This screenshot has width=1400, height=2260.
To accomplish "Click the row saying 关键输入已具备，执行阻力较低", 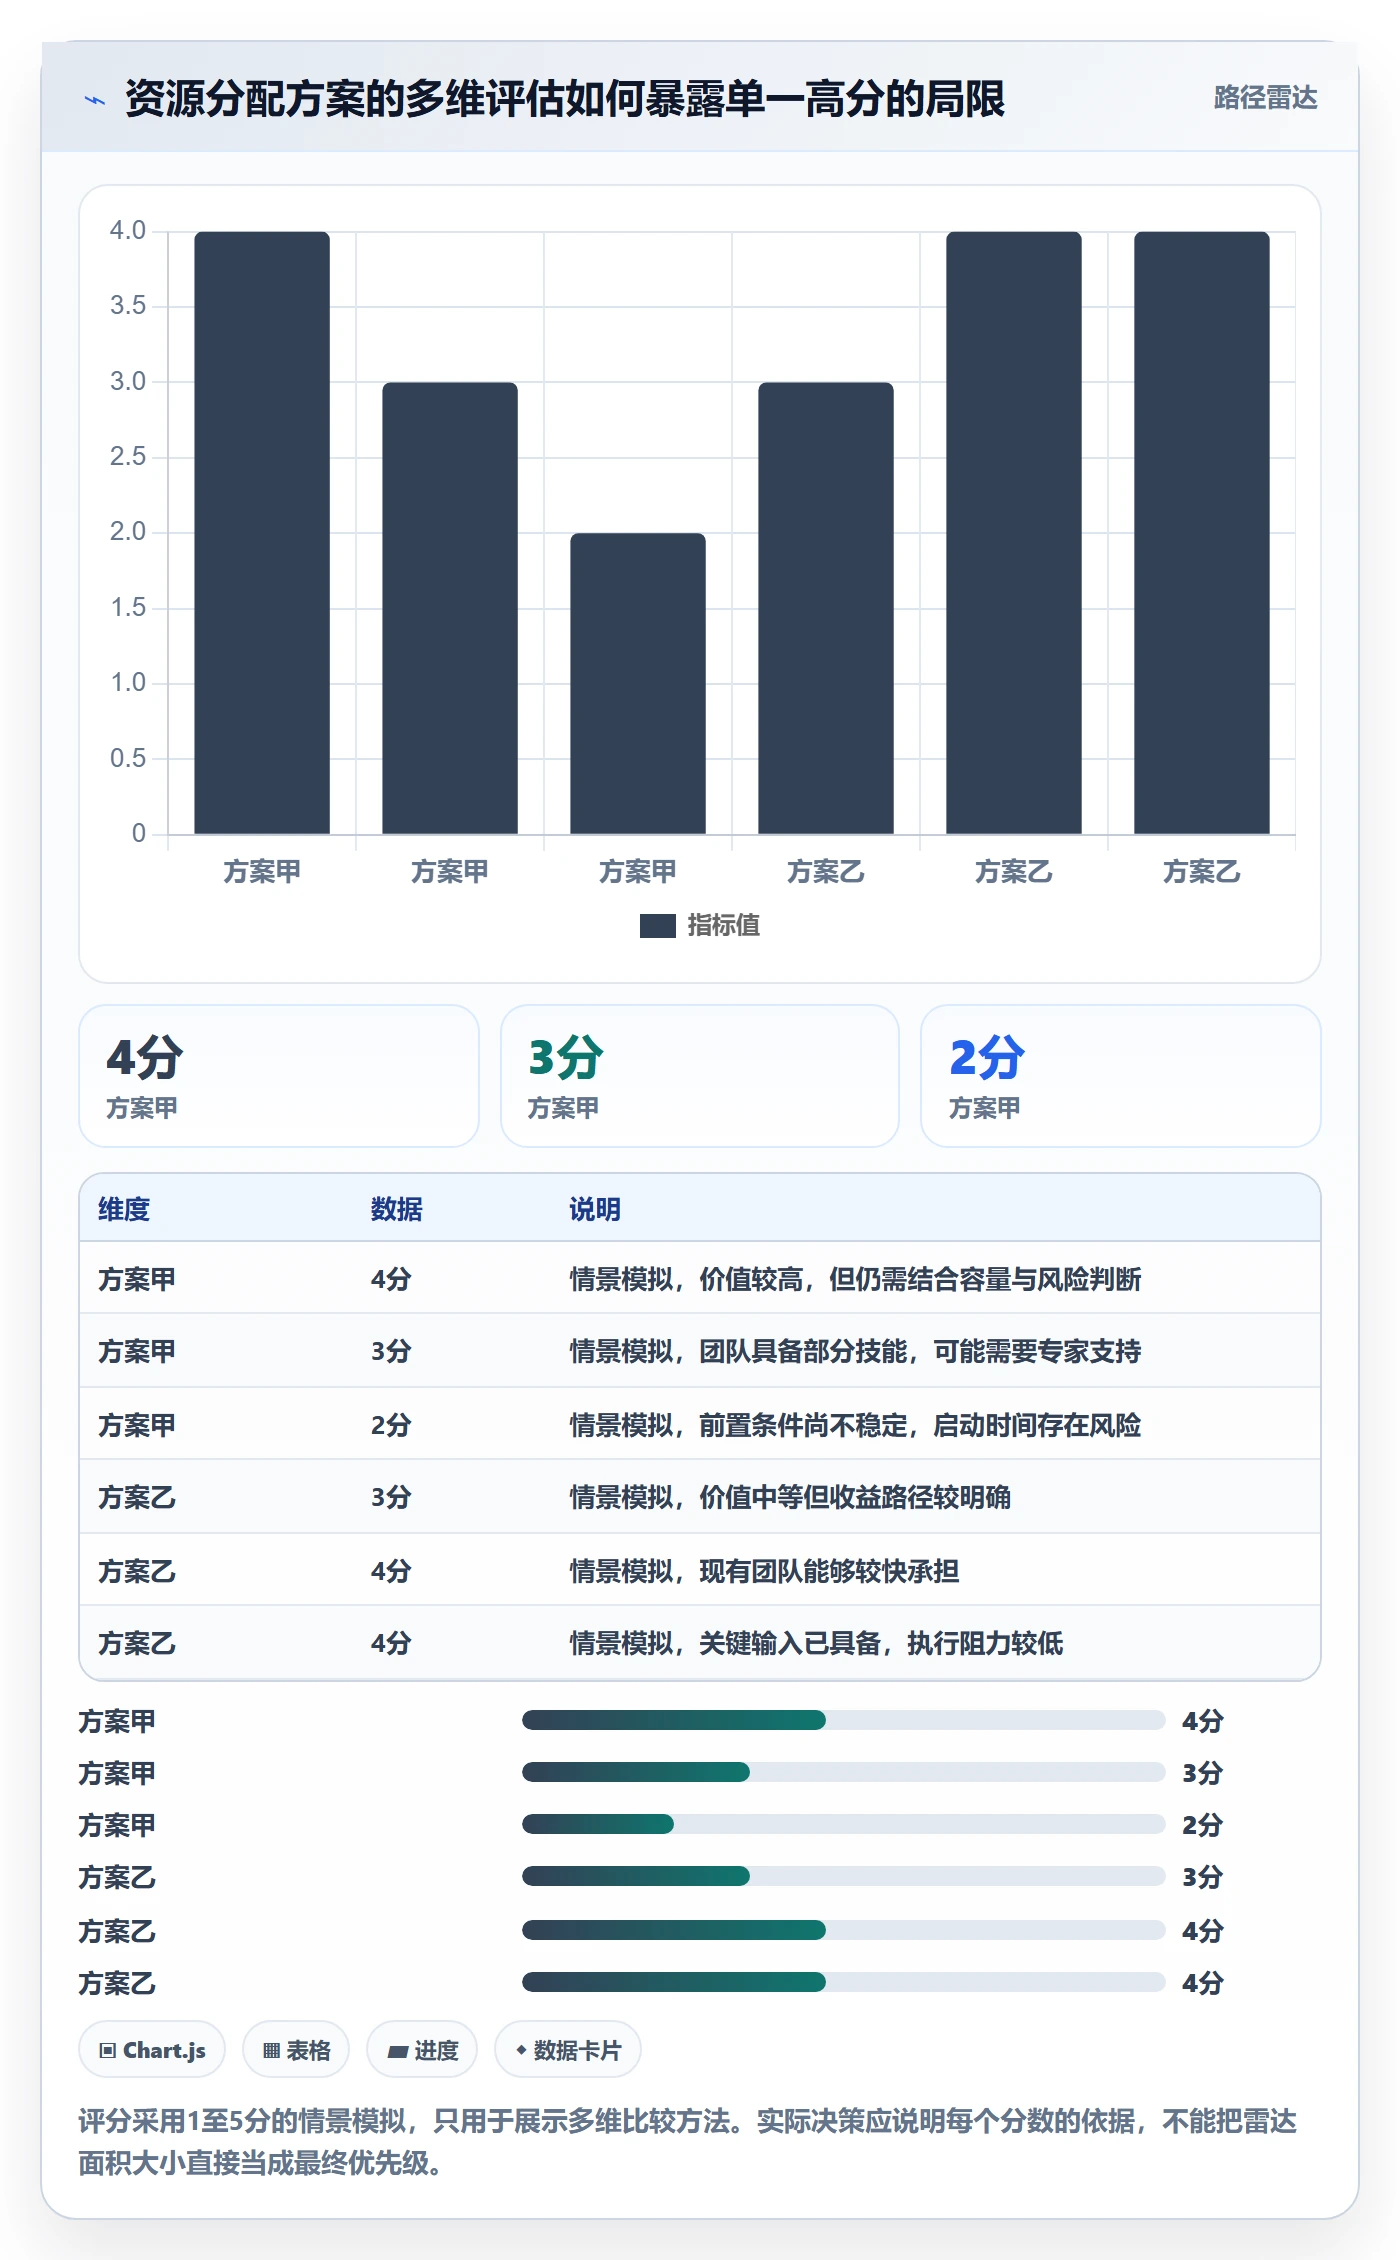I will [x=700, y=1643].
